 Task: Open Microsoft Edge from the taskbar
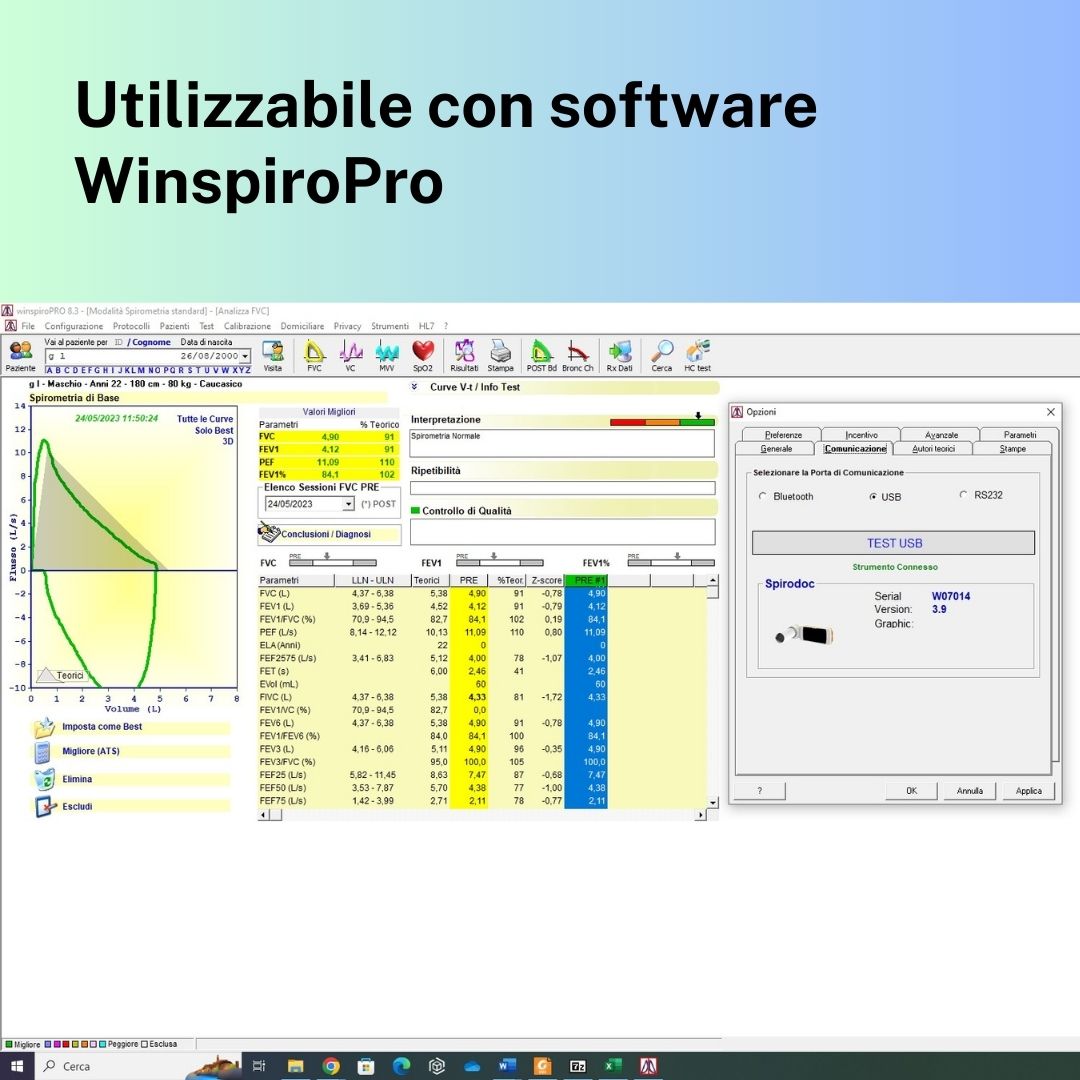click(402, 1066)
